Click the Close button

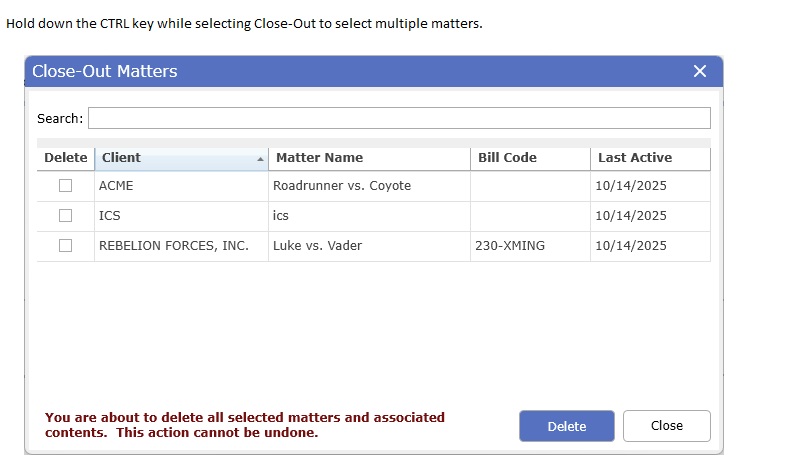666,426
